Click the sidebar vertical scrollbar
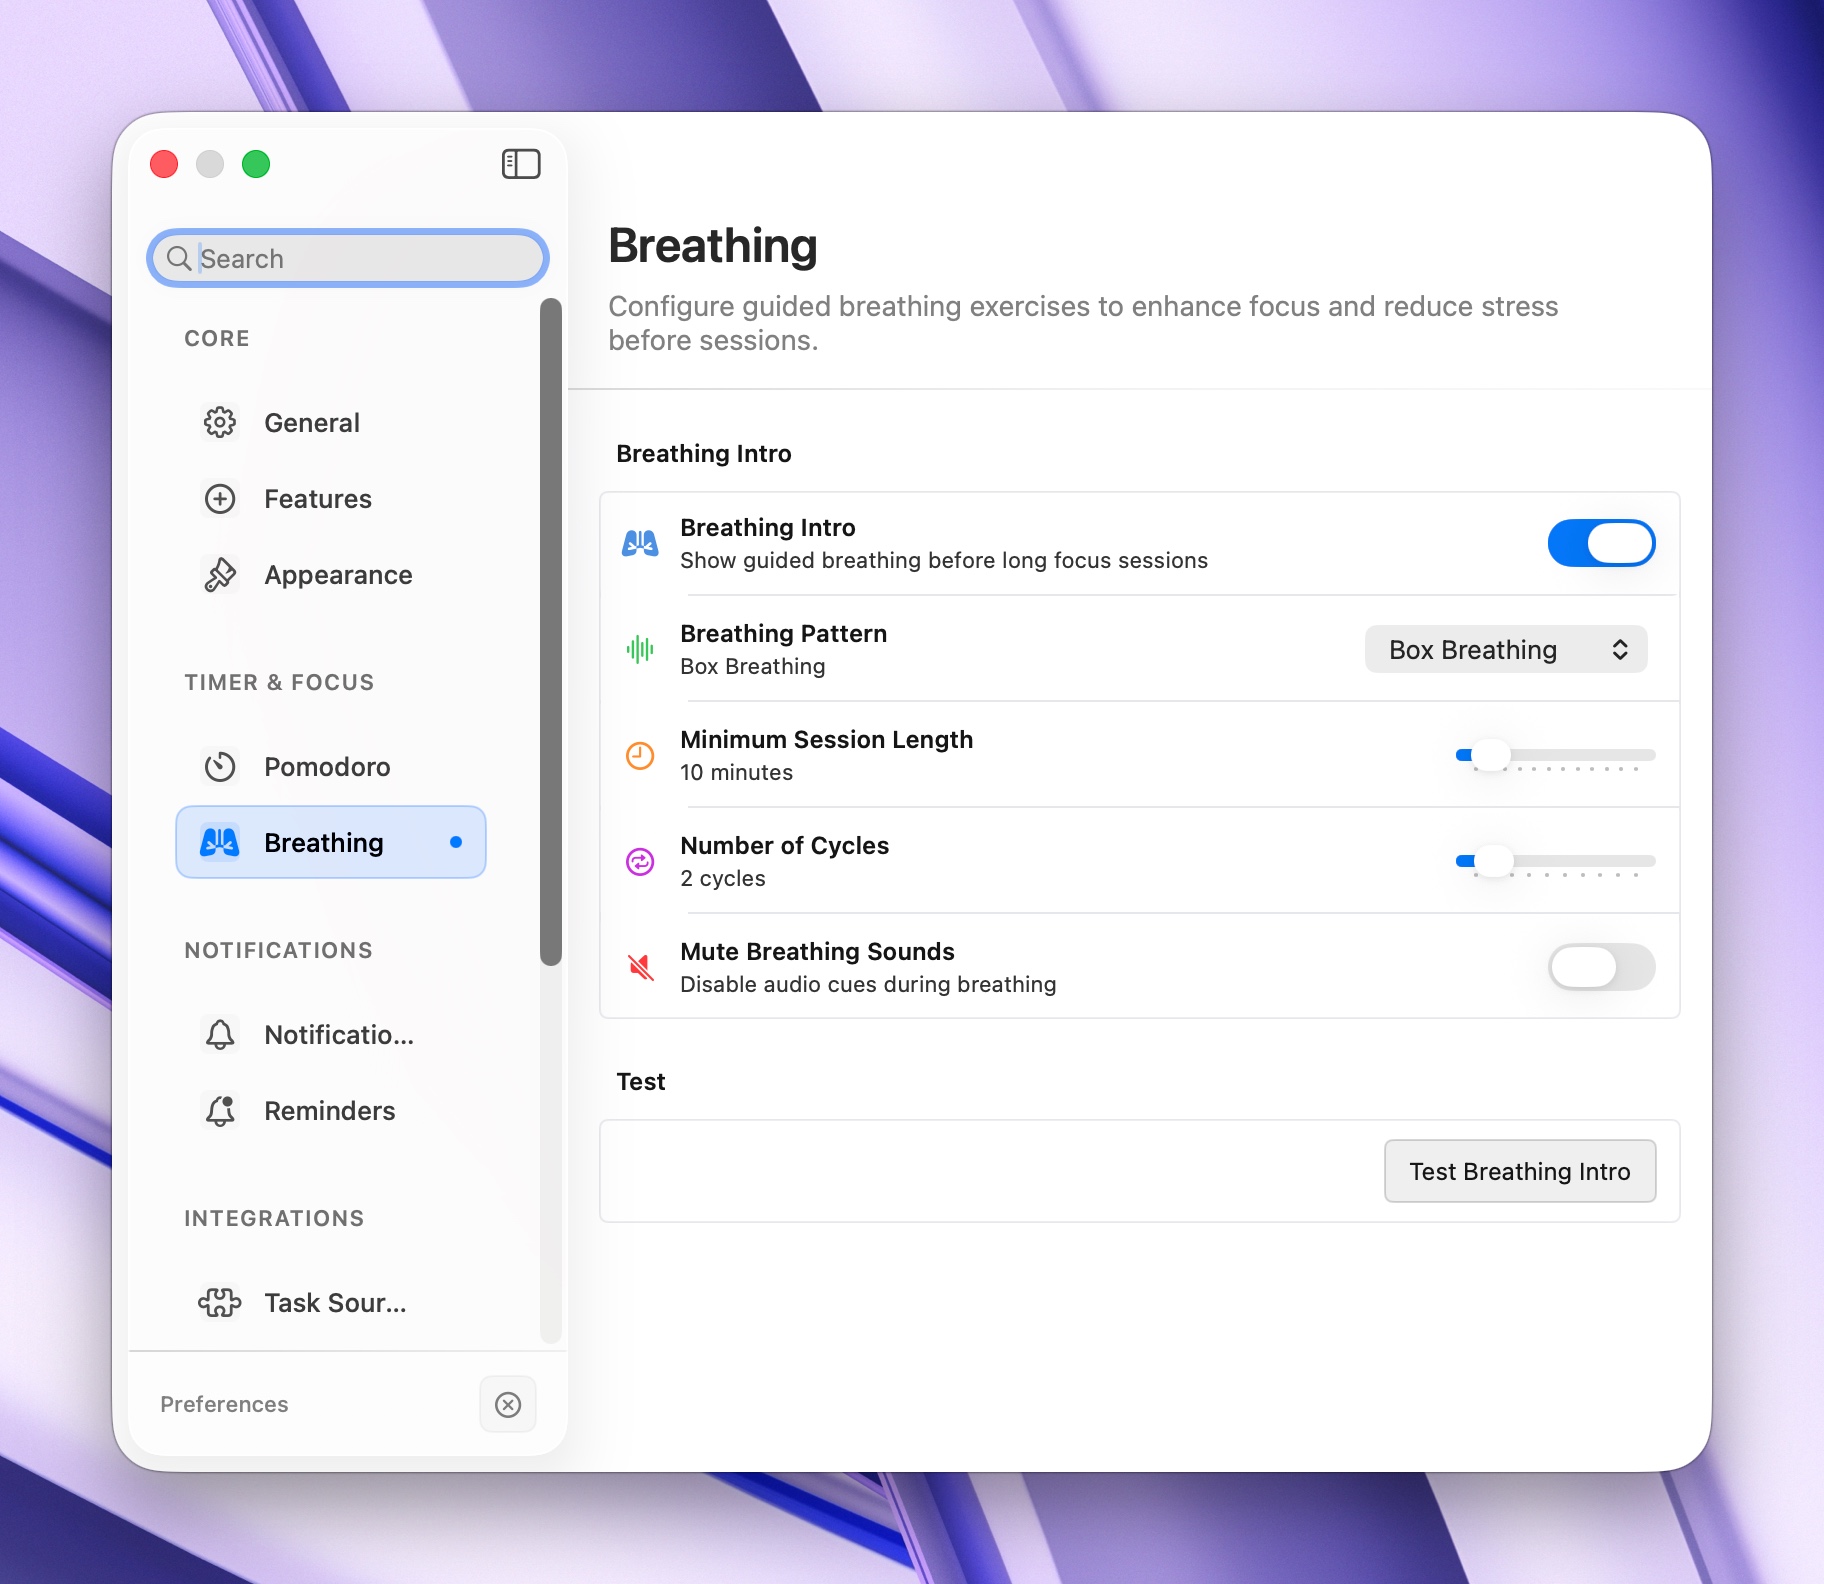This screenshot has height=1584, width=1824. 551,630
